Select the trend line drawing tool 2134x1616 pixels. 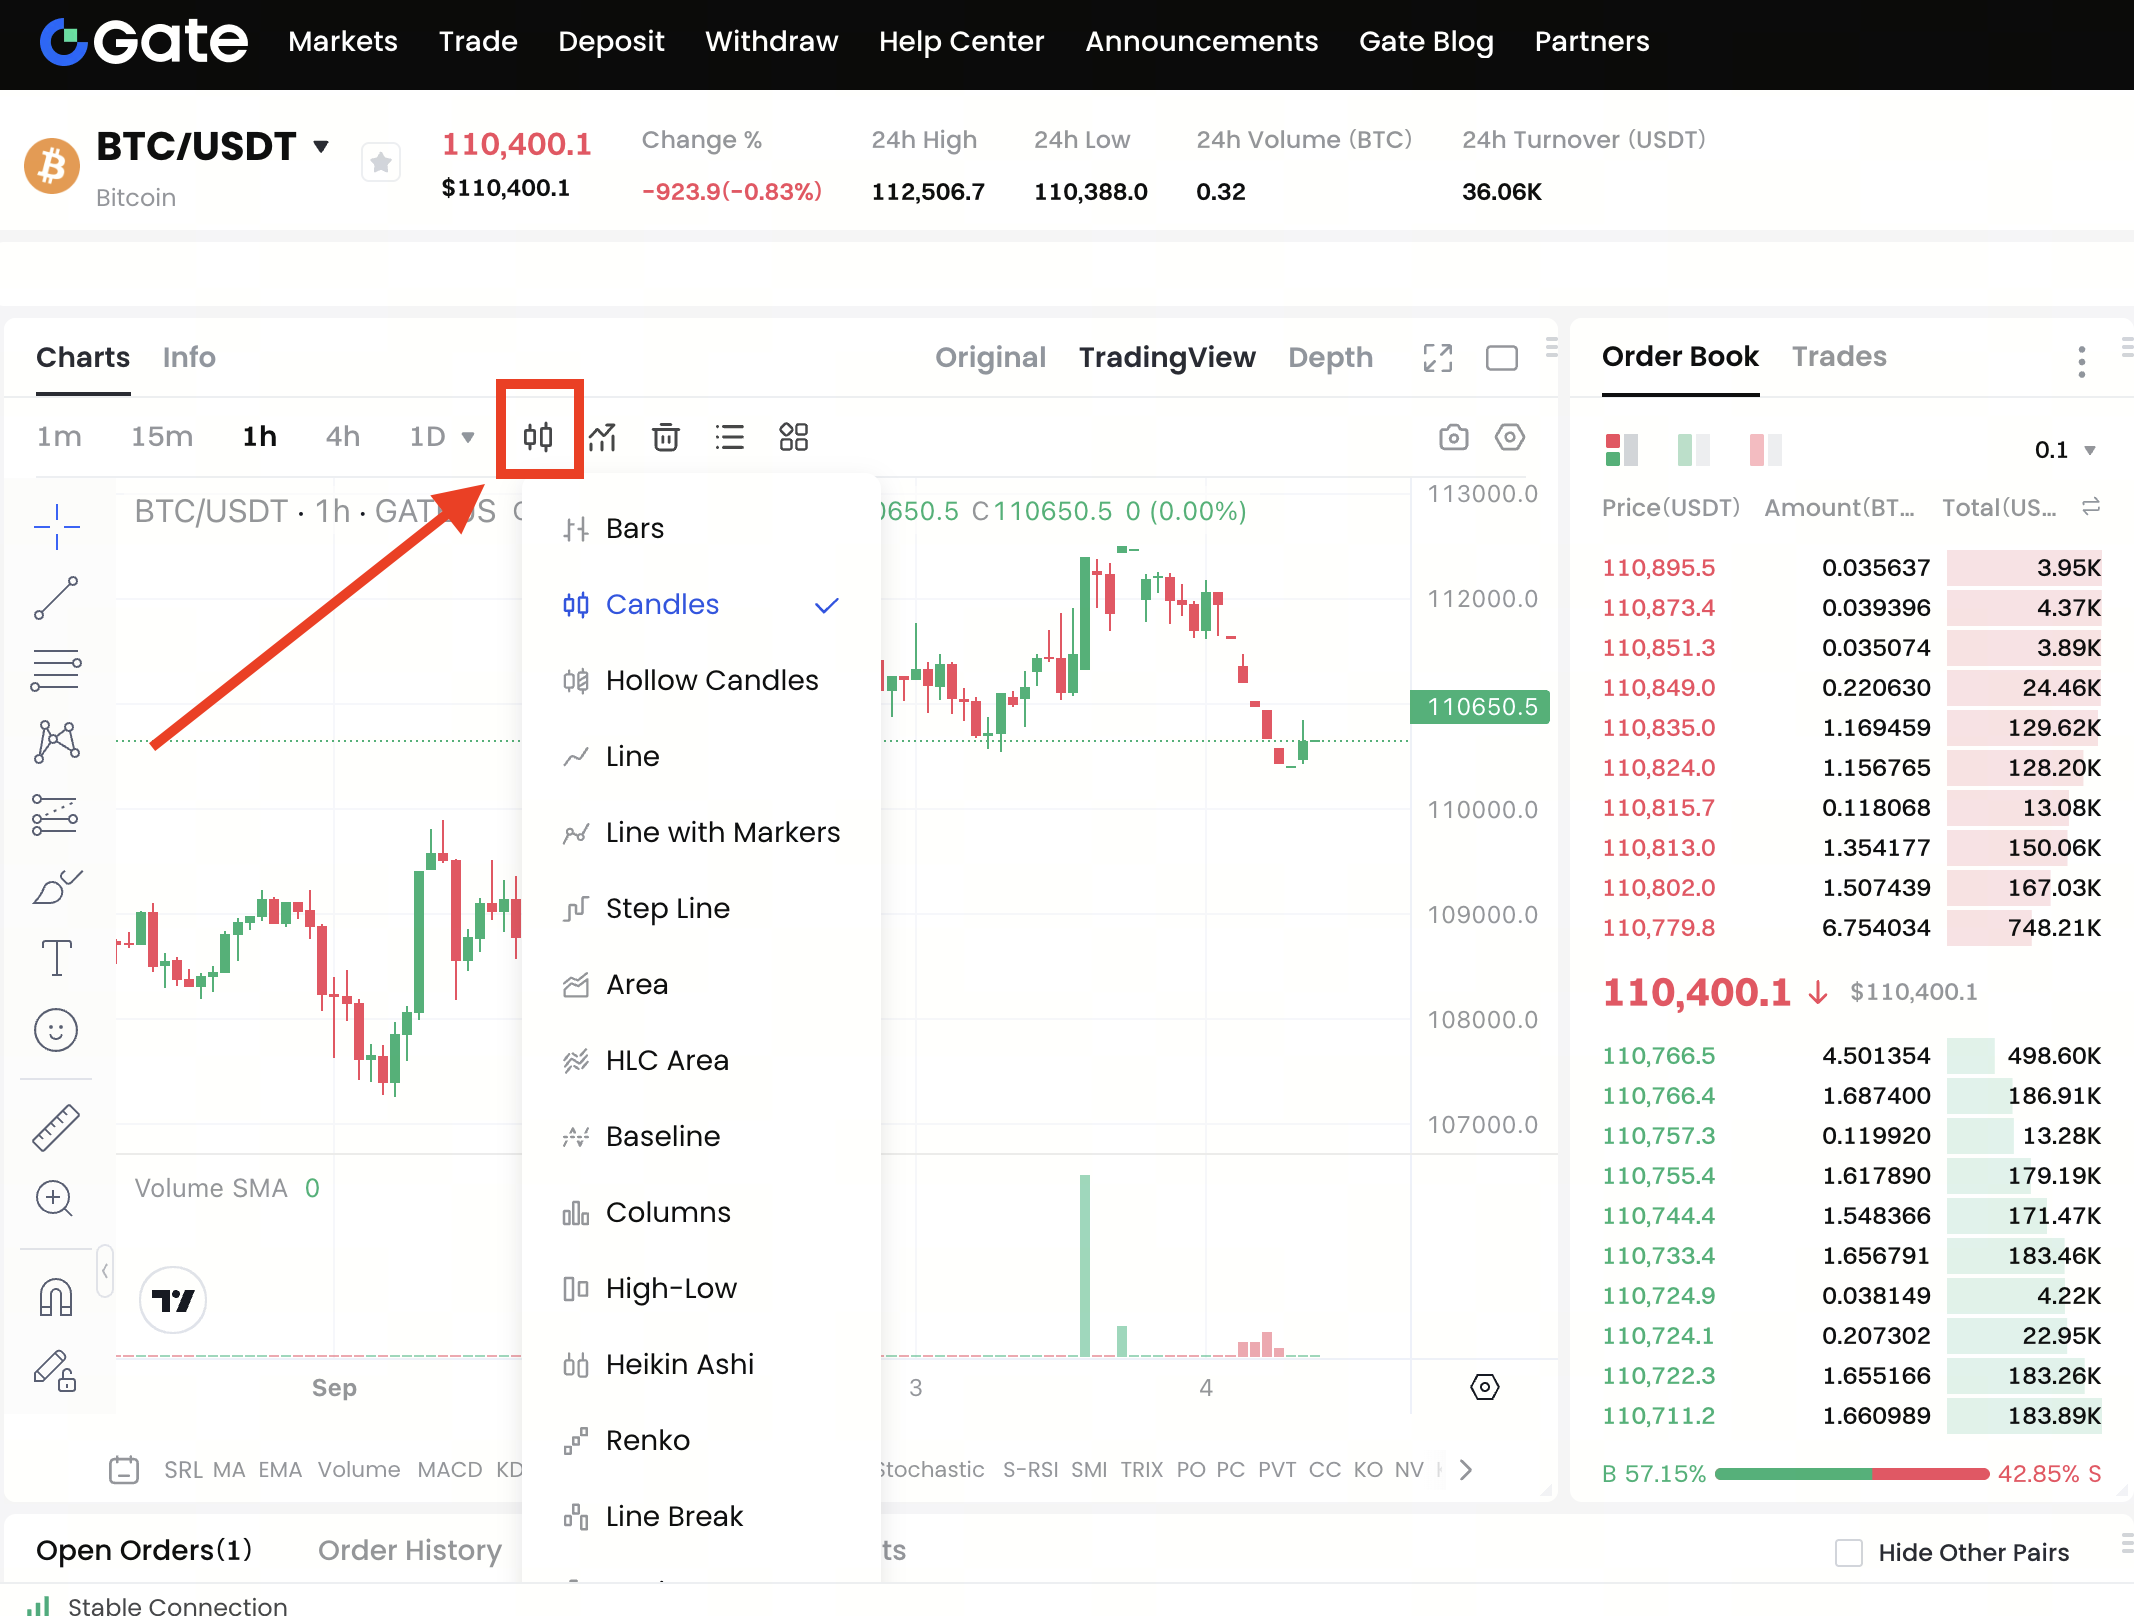tap(56, 598)
